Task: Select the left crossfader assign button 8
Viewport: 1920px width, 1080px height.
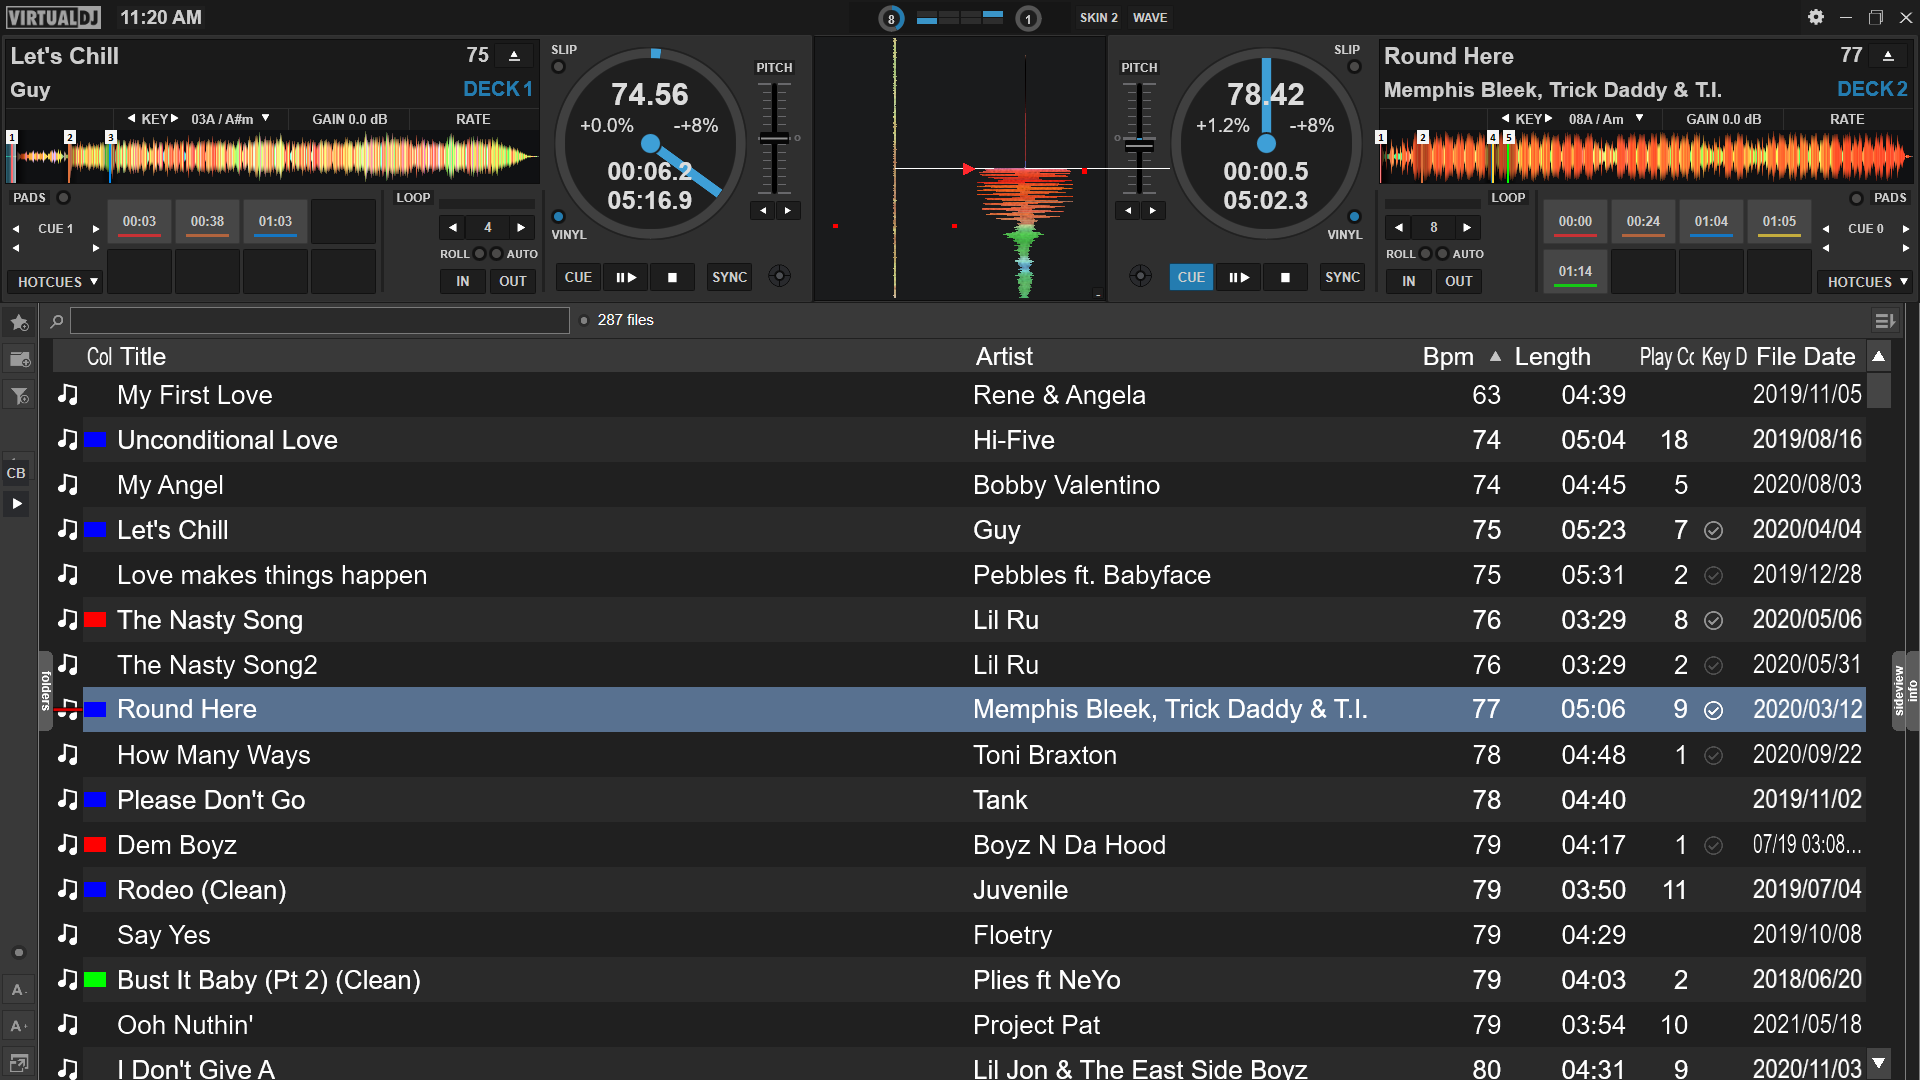Action: click(x=891, y=19)
